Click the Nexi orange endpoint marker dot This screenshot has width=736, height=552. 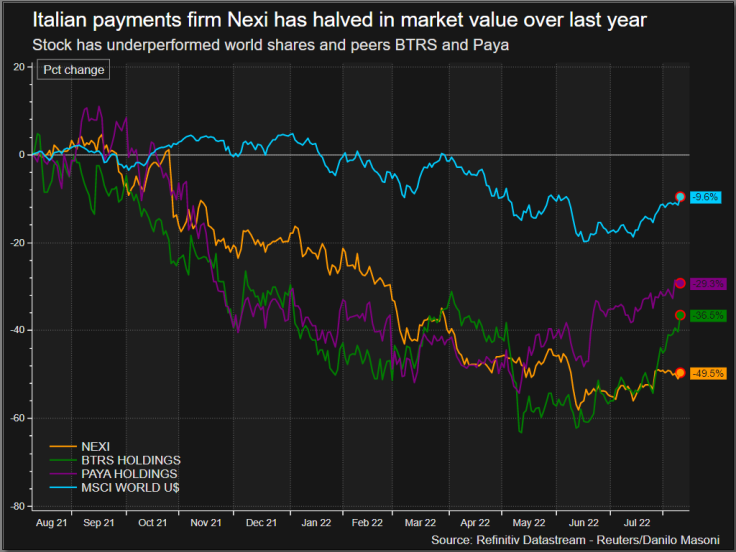tap(680, 373)
